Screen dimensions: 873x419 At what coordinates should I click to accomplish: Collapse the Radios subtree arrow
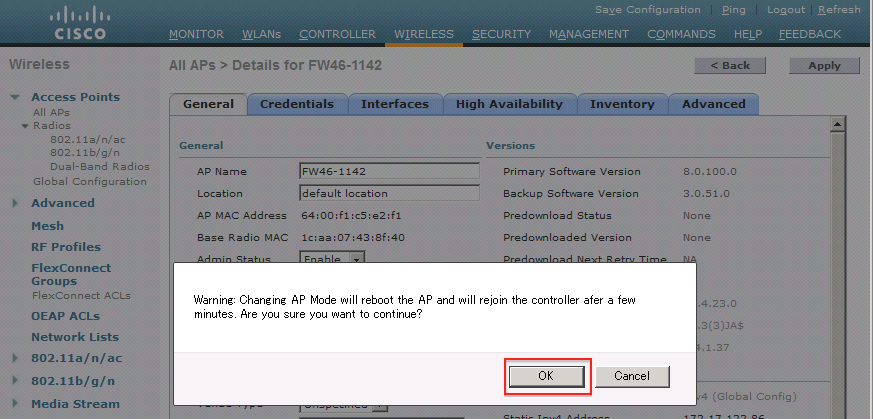(x=24, y=126)
